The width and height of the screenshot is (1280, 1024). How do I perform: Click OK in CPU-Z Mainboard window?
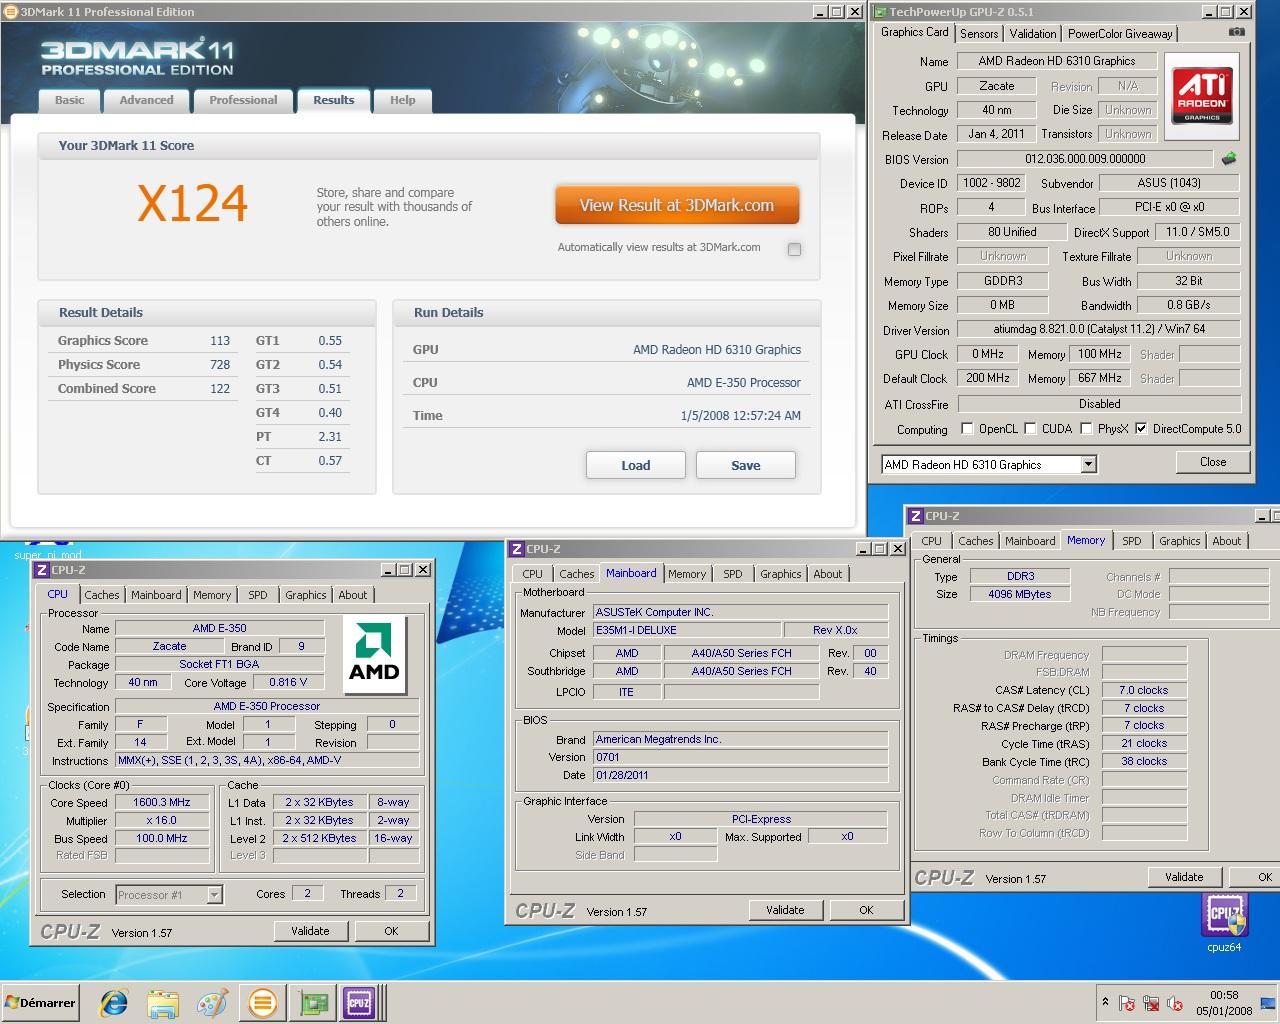coord(866,910)
